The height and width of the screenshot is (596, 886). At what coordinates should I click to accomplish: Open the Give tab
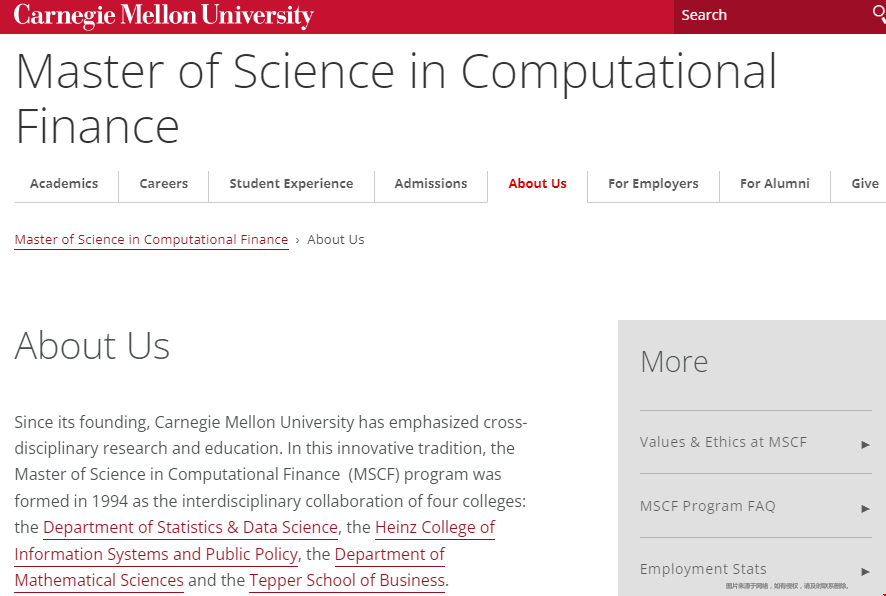[865, 184]
